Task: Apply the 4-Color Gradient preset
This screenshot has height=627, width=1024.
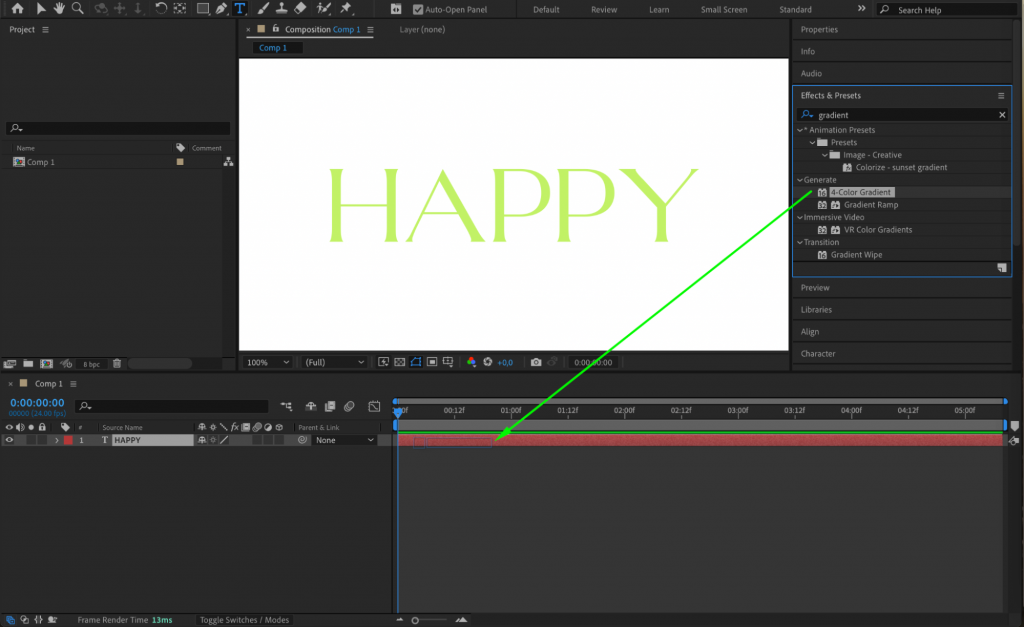Action: click(862, 192)
